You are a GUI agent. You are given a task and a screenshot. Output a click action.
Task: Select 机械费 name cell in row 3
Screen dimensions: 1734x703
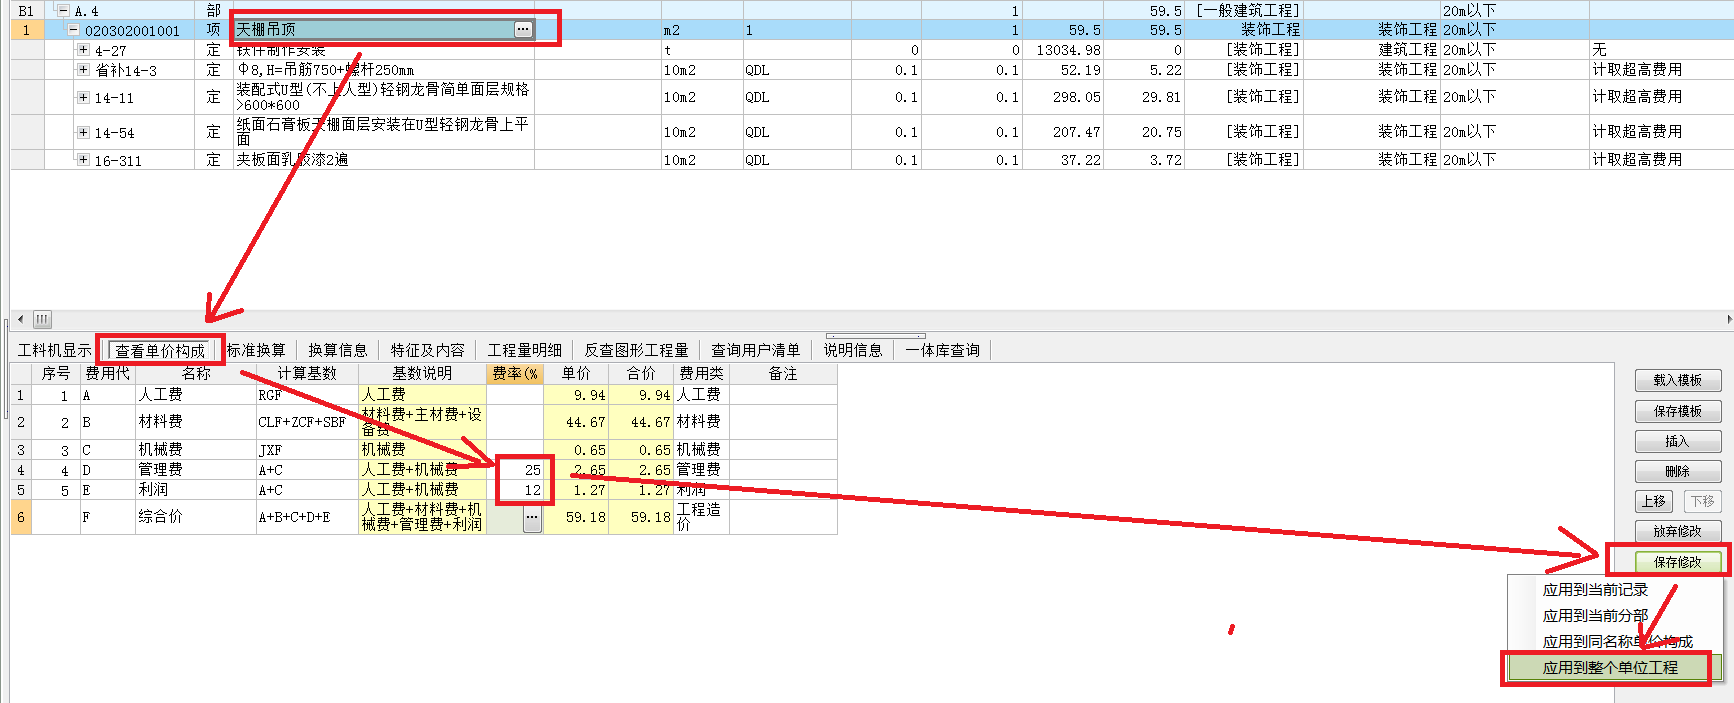(196, 450)
